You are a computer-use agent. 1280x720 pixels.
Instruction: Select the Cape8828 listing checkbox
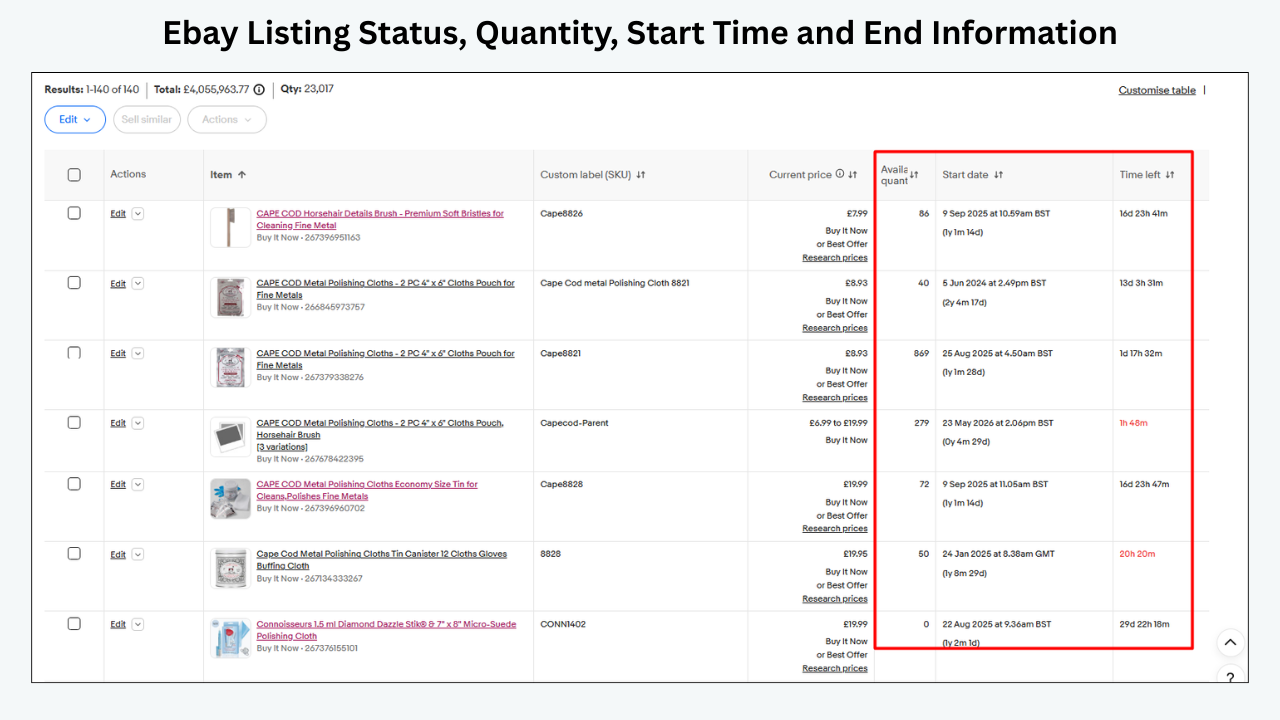[x=74, y=484]
